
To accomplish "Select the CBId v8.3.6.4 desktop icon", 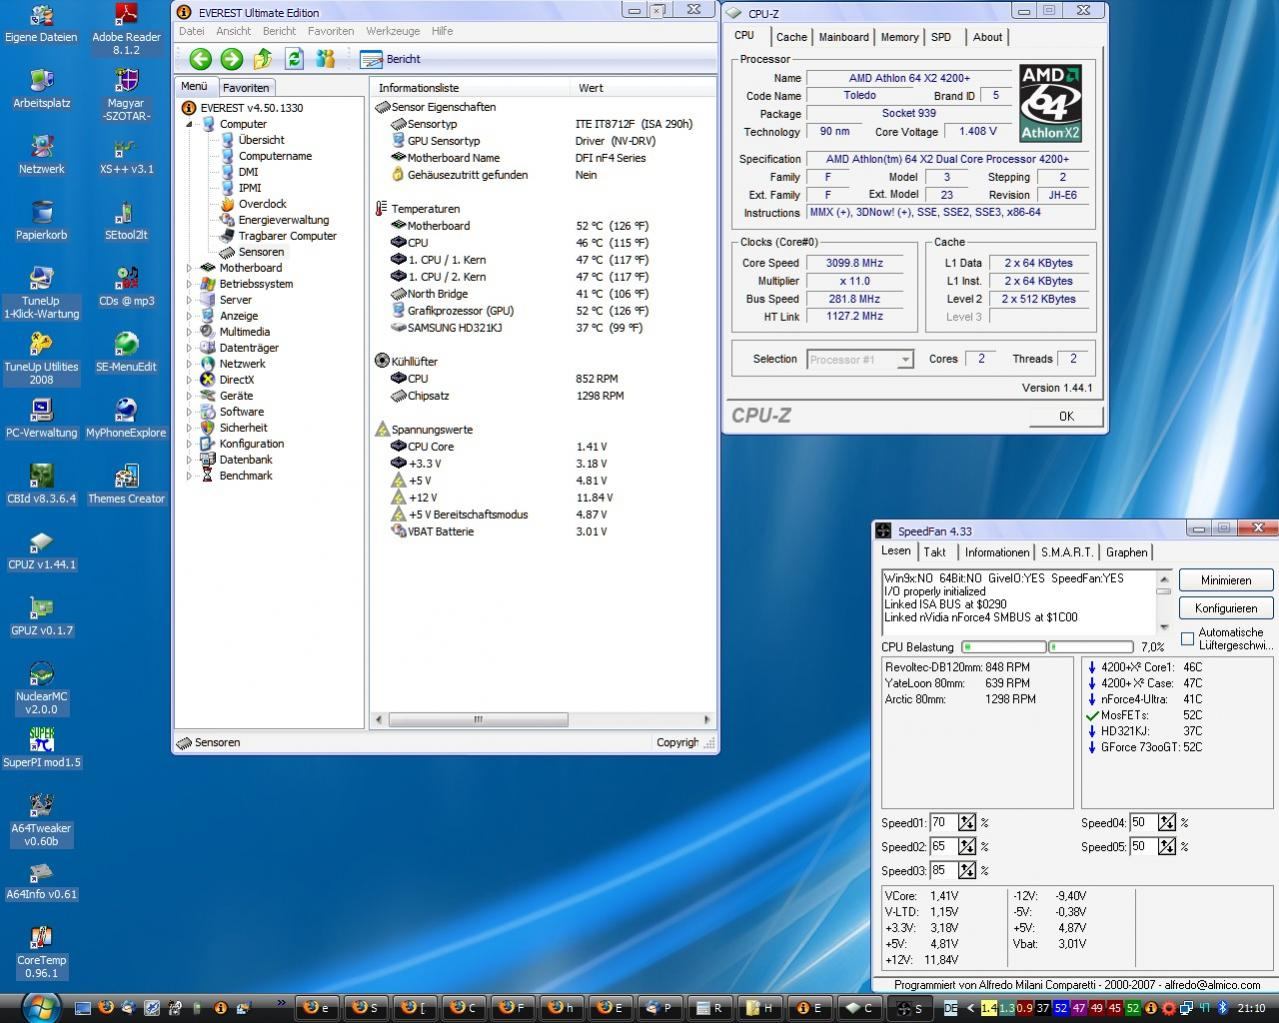I will coord(41,485).
